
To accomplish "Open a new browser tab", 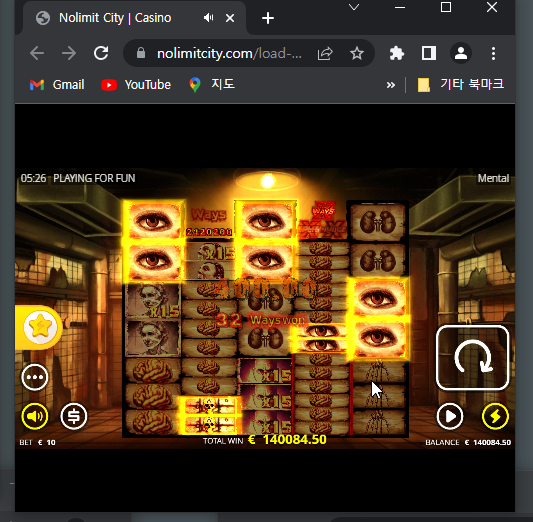I will [268, 18].
